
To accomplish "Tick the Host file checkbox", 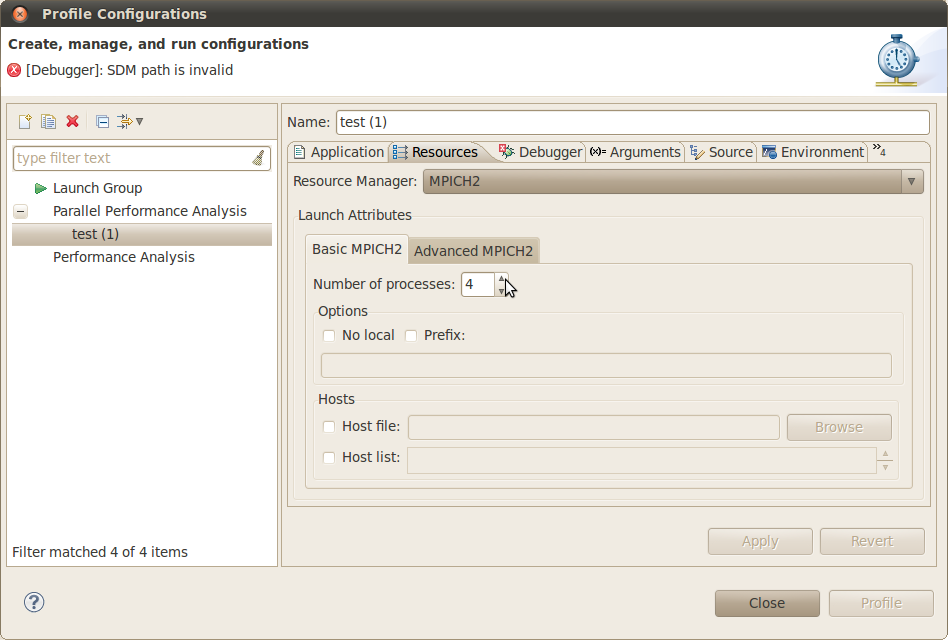I will point(329,427).
